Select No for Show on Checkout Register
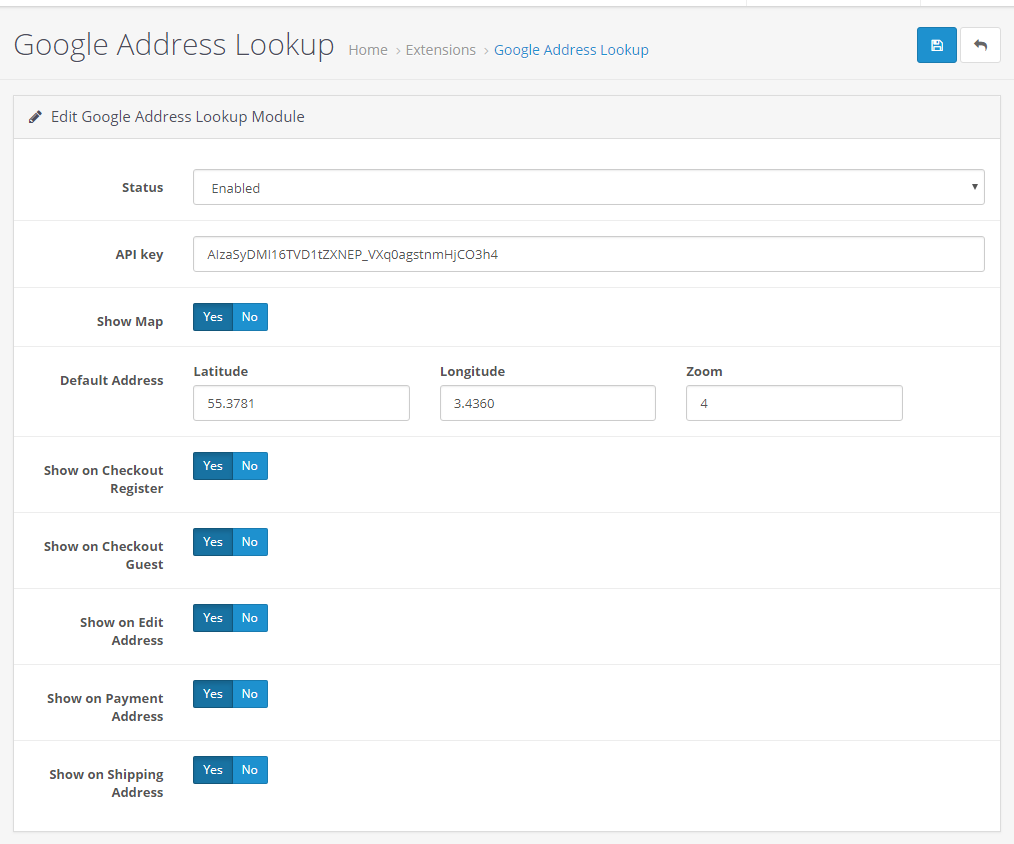1014x844 pixels. 250,466
